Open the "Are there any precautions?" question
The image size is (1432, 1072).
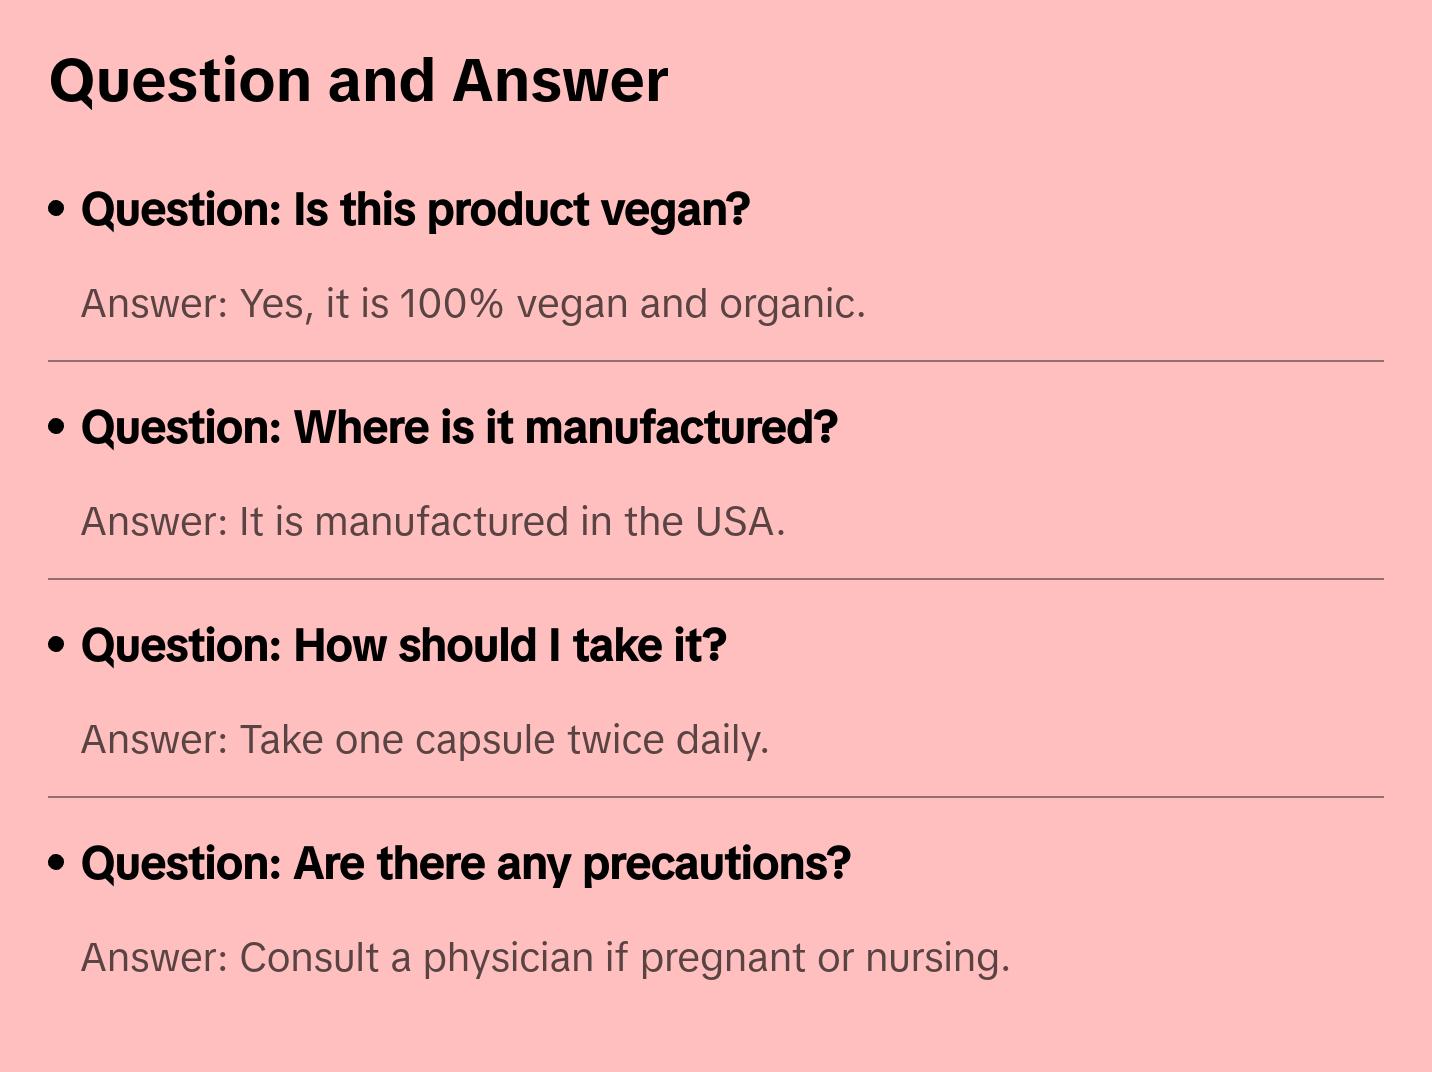(465, 864)
